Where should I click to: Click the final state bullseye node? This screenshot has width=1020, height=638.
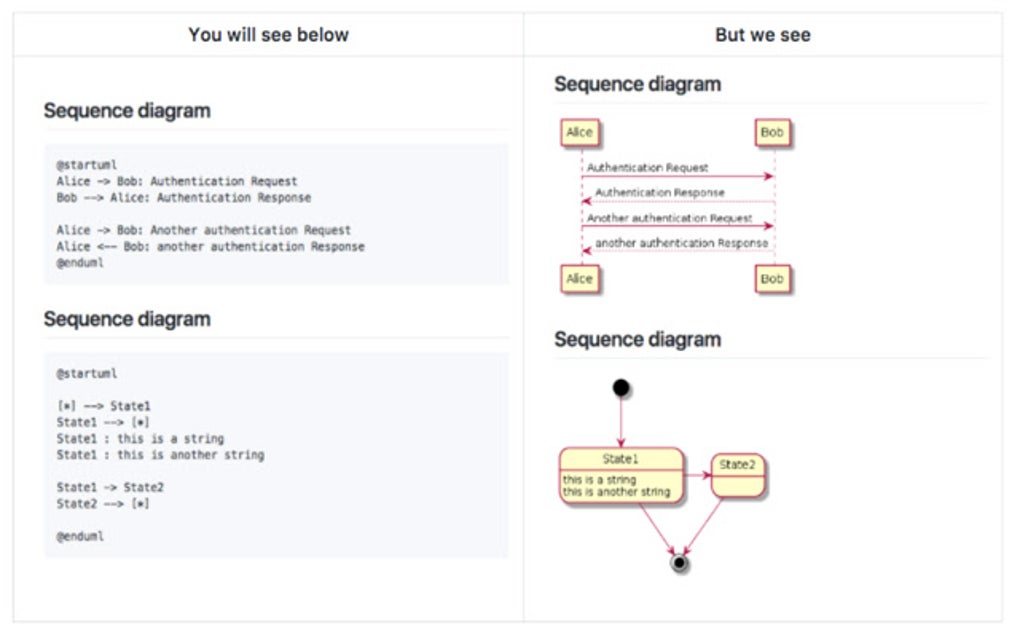click(x=680, y=564)
